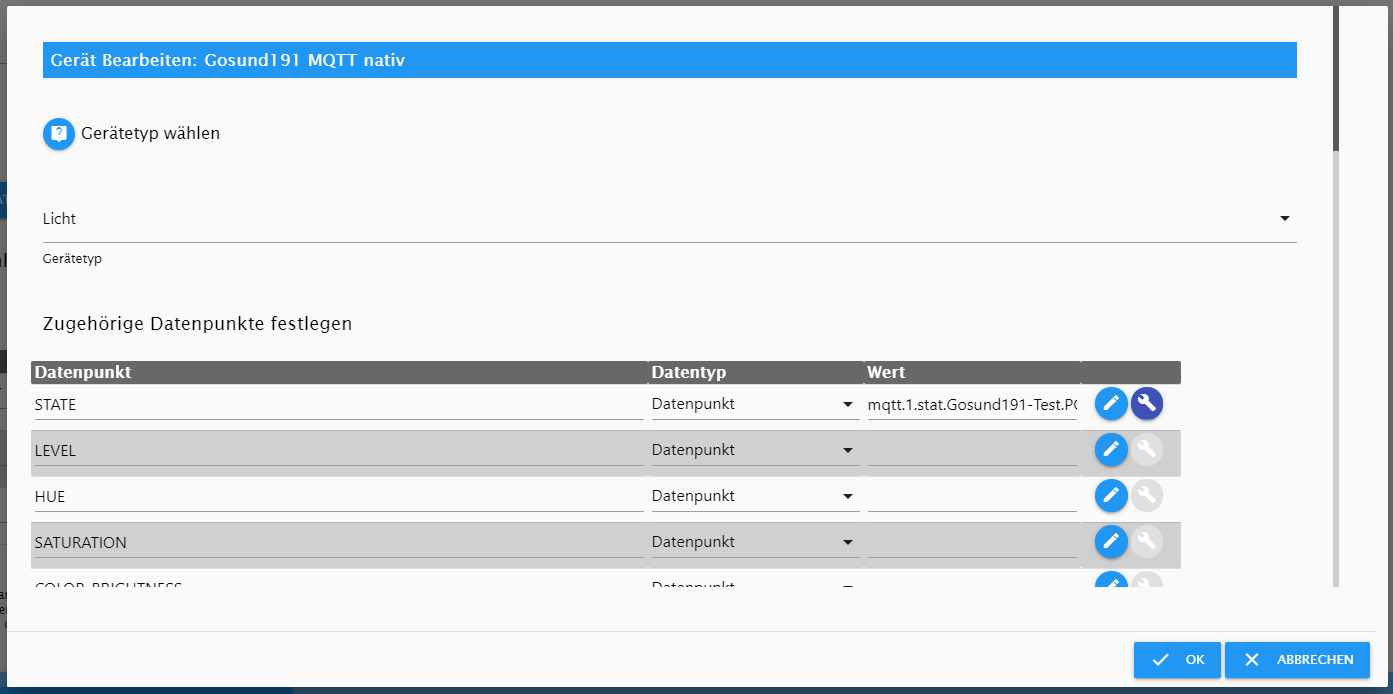Expand the Datentyp dropdown for LEVEL
This screenshot has width=1393, height=694.
tap(755, 451)
